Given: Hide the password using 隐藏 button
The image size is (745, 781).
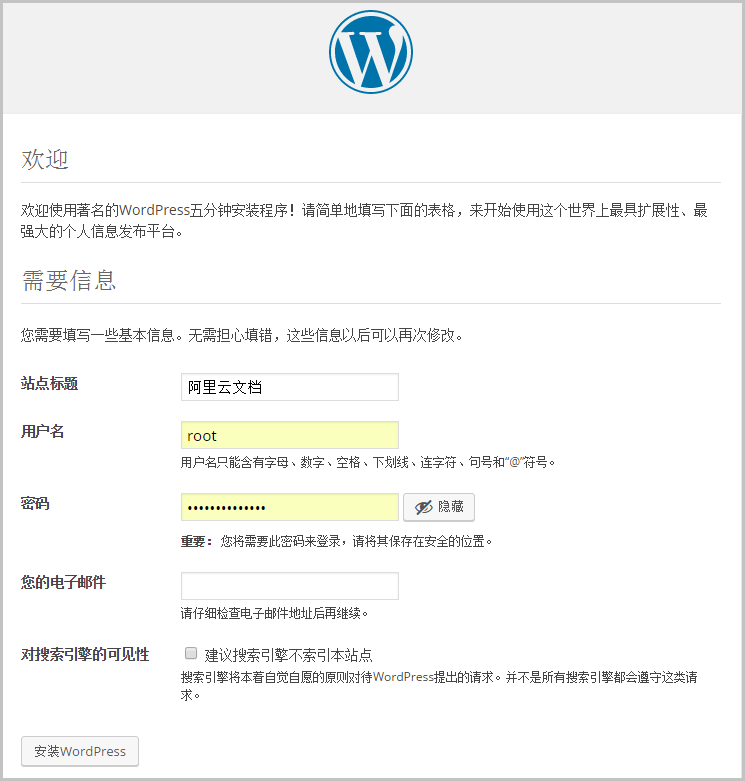Looking at the screenshot, I should coord(439,507).
